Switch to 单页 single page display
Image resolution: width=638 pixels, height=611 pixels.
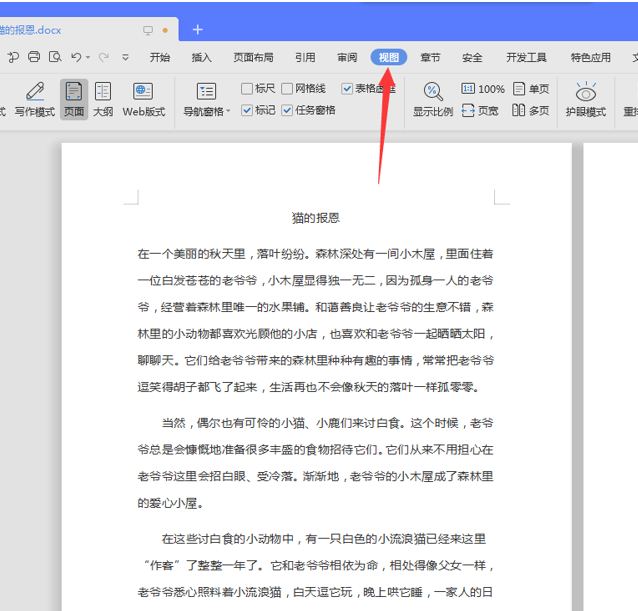point(531,89)
